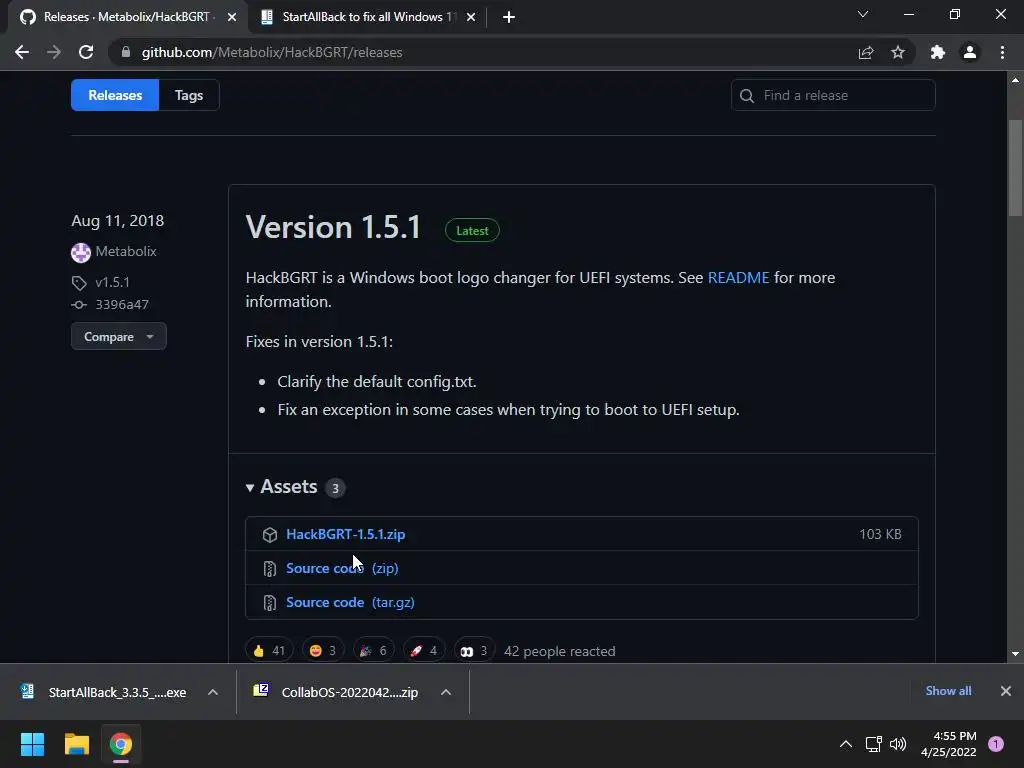The height and width of the screenshot is (768, 1024).
Task: Open the Chrome extensions puzzle icon
Action: (x=938, y=52)
